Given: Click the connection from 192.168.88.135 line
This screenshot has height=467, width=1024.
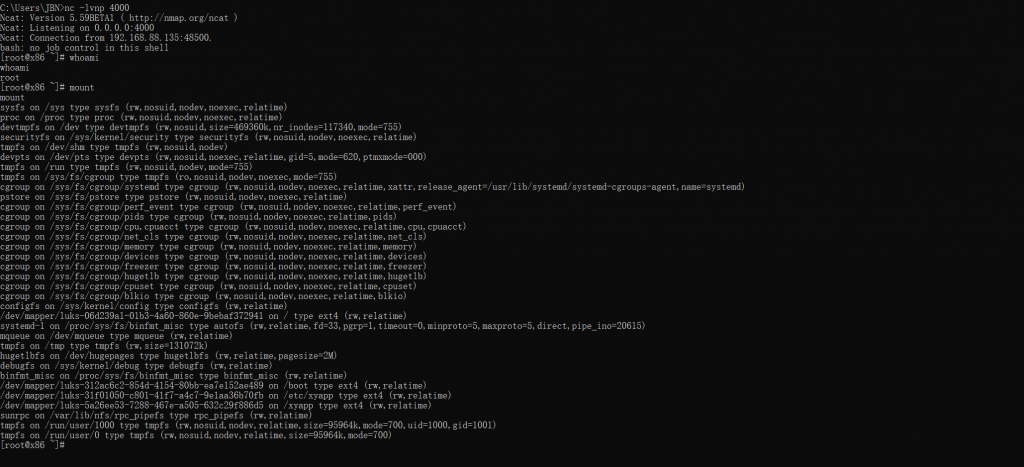Looking at the screenshot, I should click(106, 38).
